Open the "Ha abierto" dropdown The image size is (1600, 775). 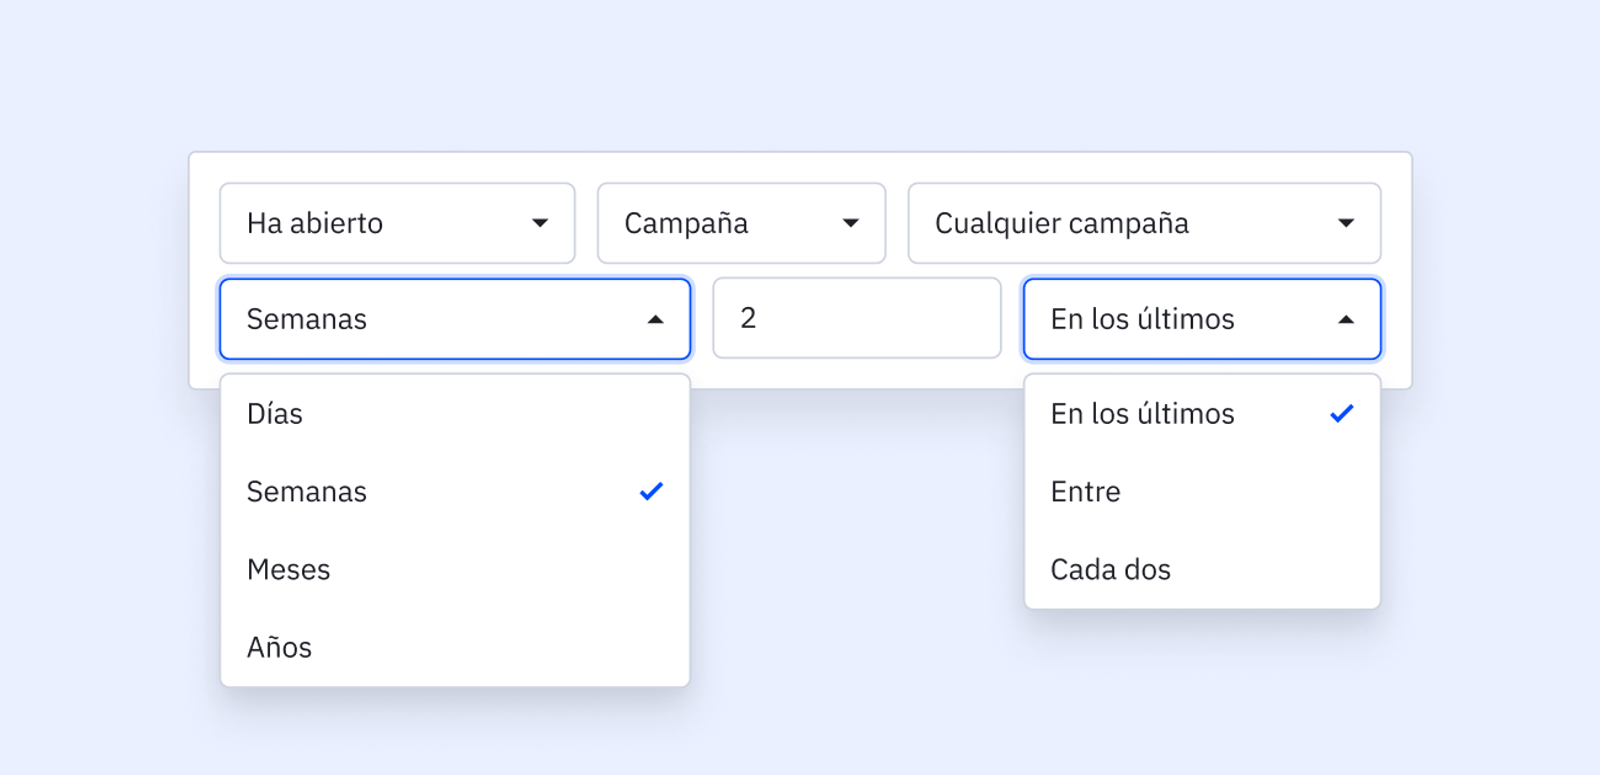(397, 223)
